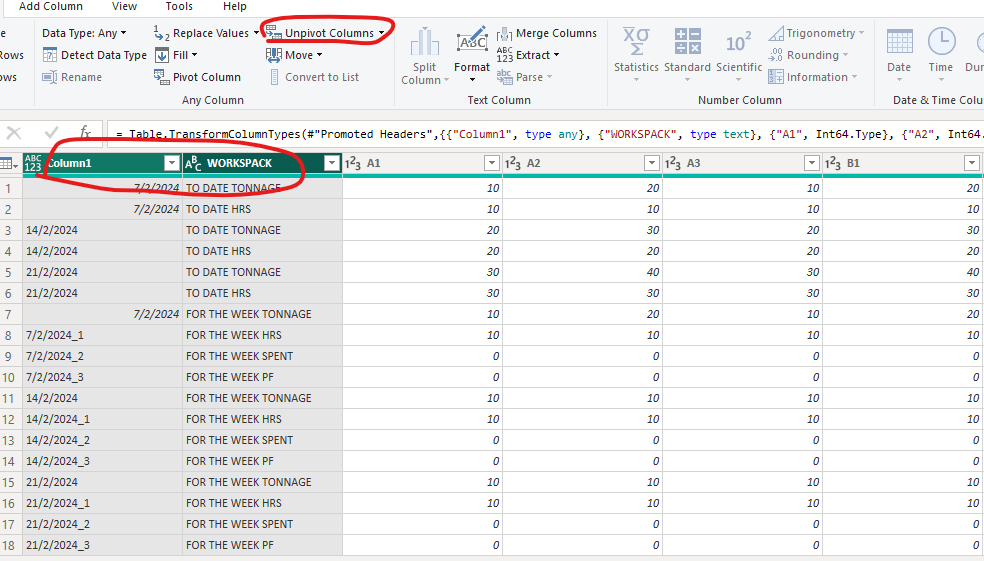
Task: Click the Format text icon
Action: tap(472, 41)
